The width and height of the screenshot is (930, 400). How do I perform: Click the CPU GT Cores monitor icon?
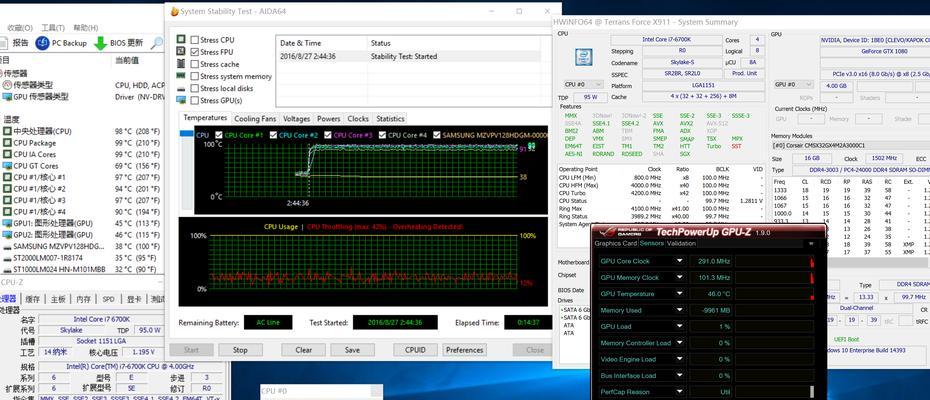[7, 166]
